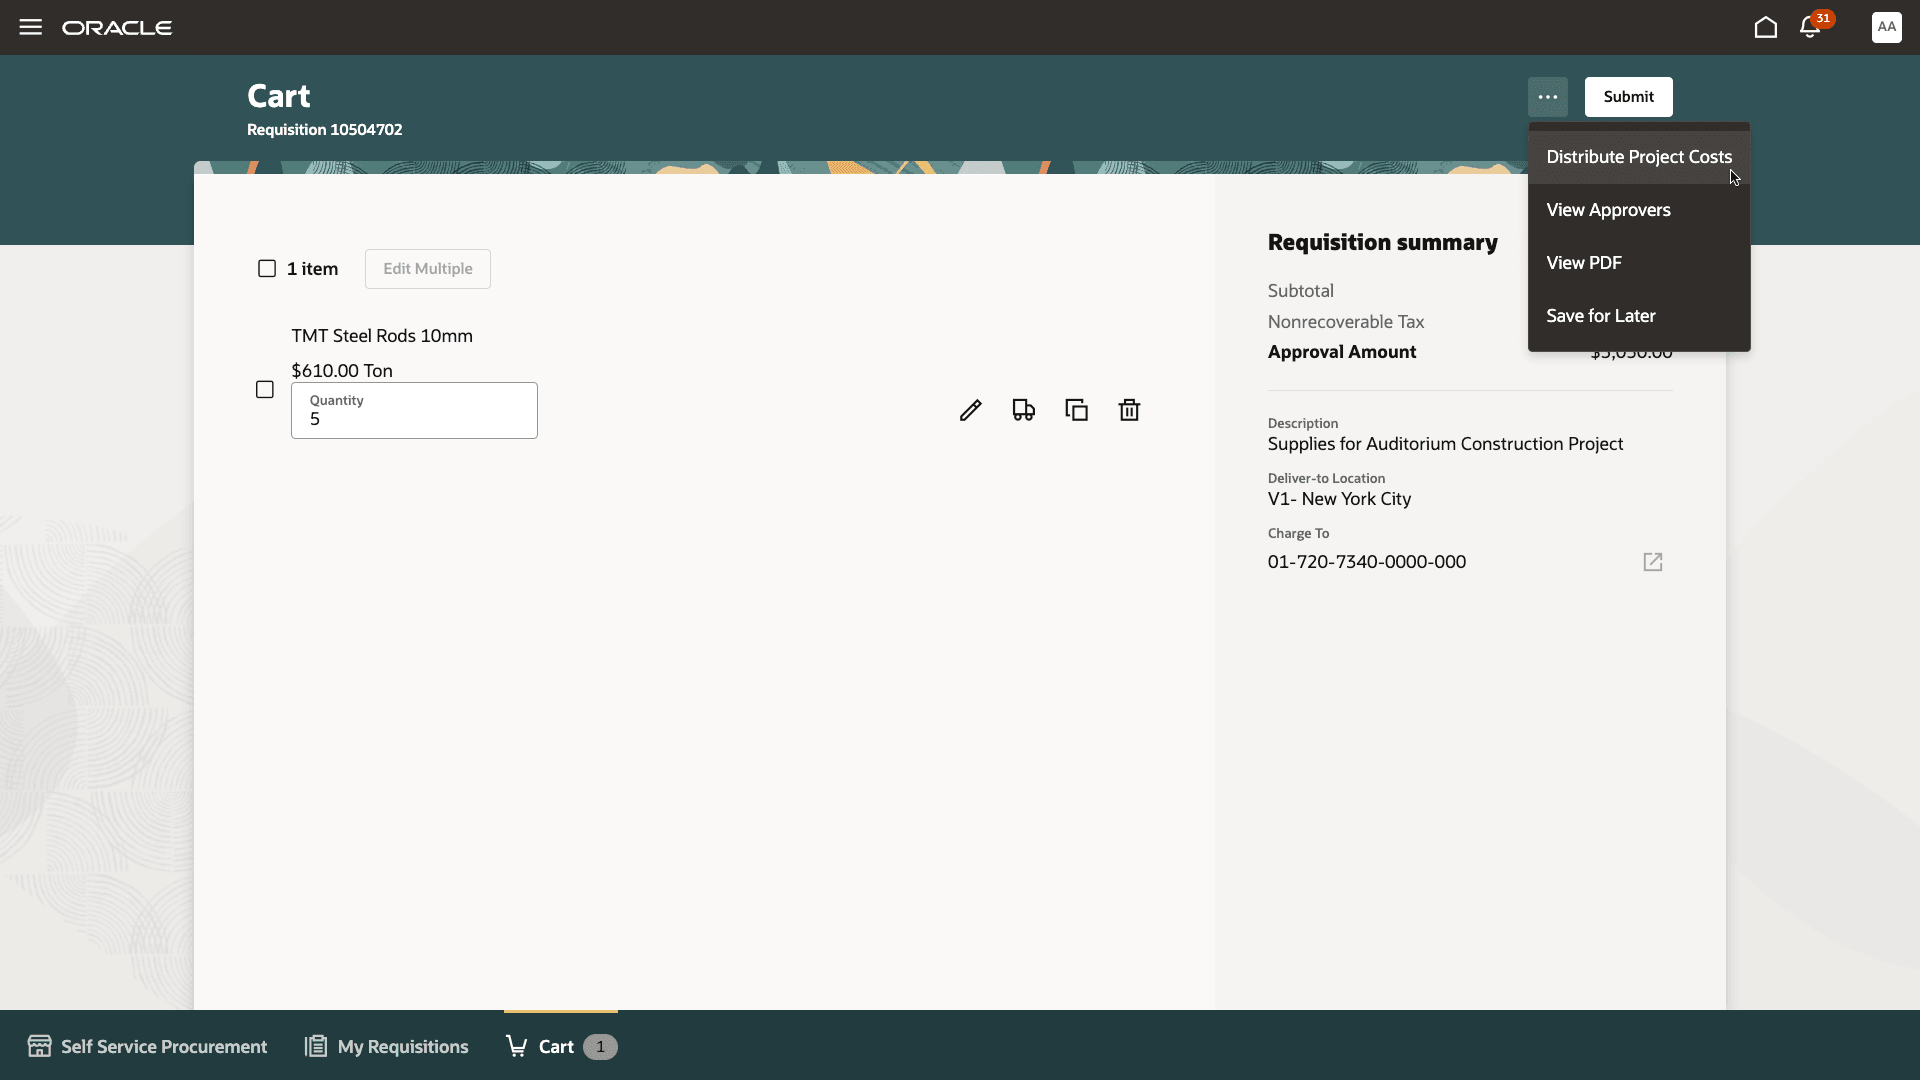Toggle the select all 1 item checkbox
Image resolution: width=1920 pixels, height=1080 pixels.
click(267, 269)
